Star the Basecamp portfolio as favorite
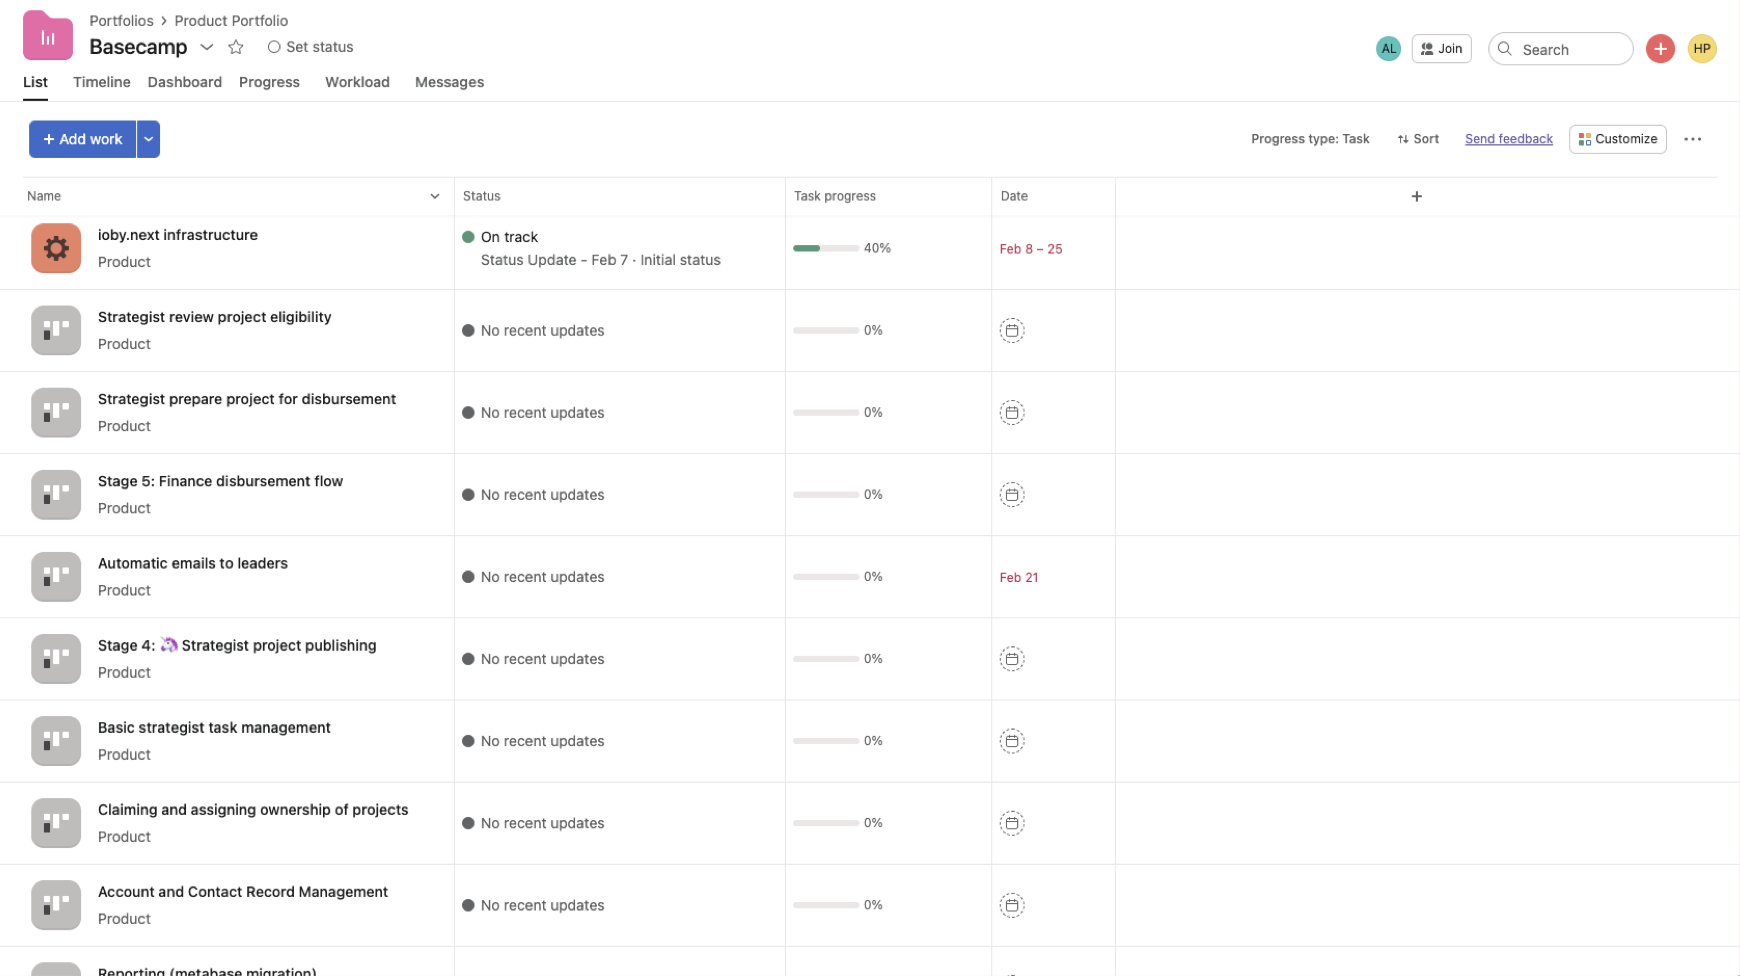 point(236,47)
